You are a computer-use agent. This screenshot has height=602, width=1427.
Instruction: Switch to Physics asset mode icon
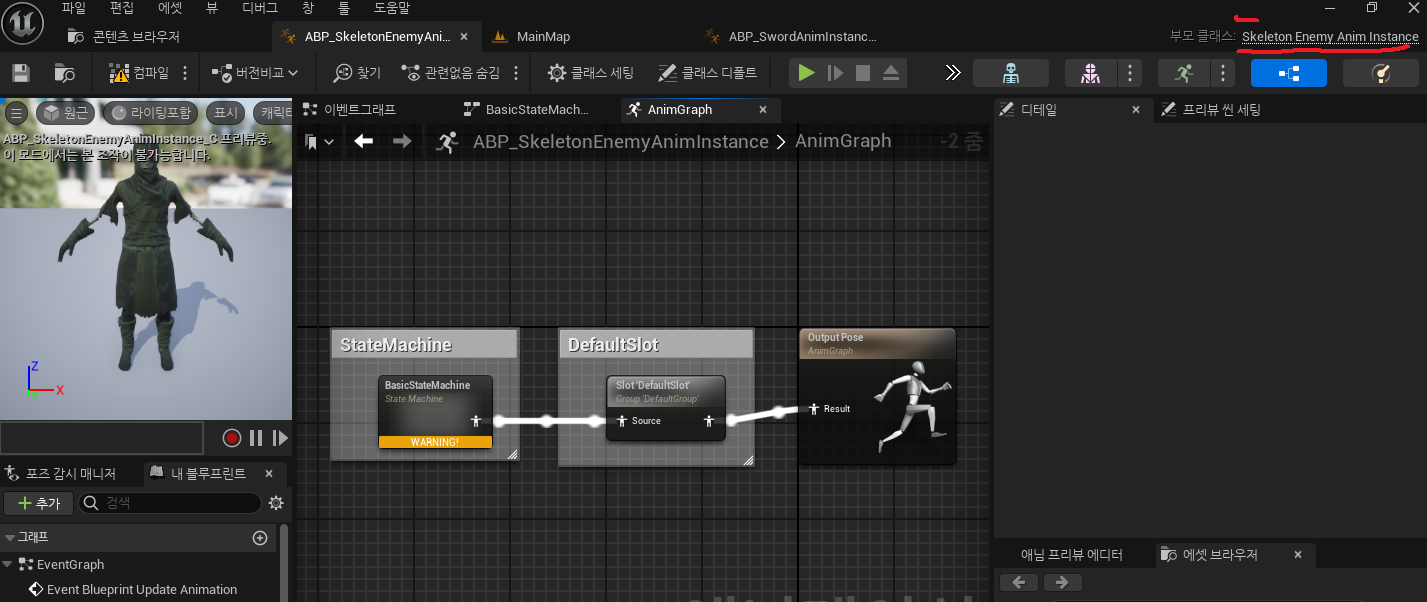1380,73
